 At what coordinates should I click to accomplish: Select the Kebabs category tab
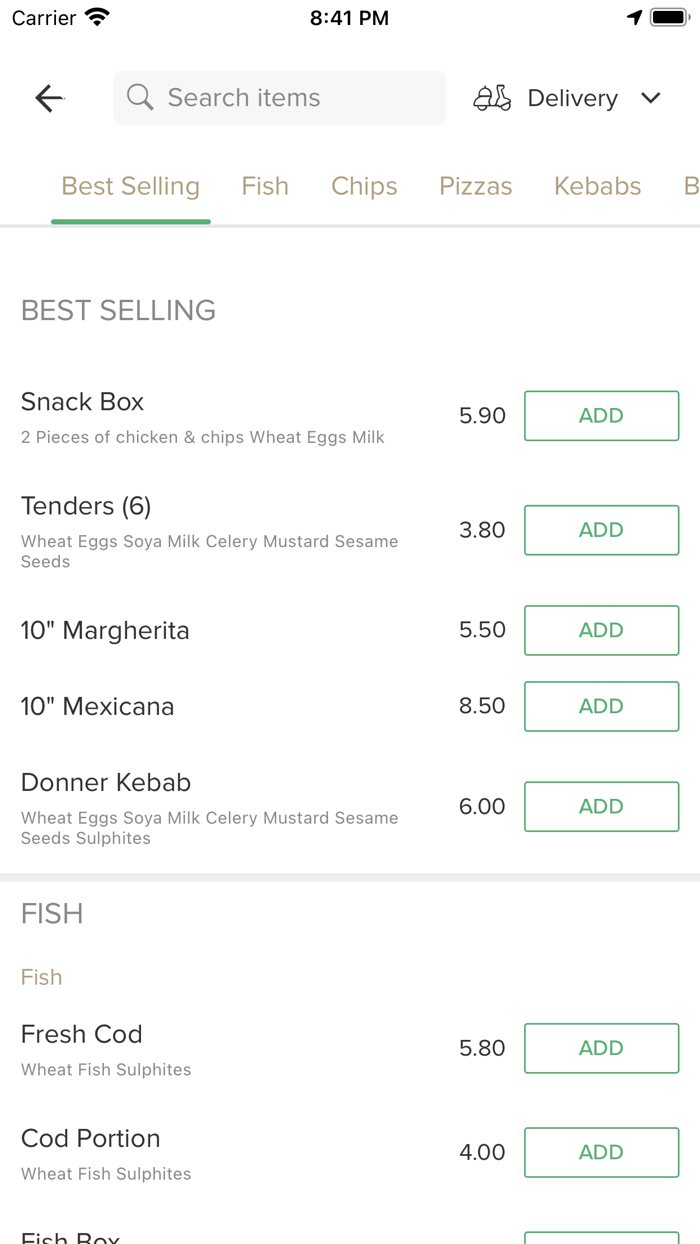pos(597,186)
